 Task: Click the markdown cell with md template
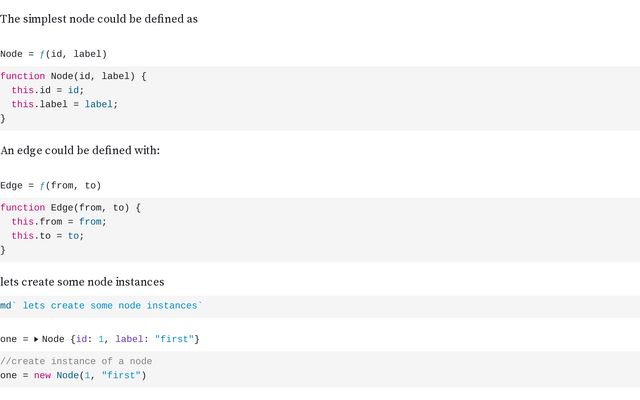(101, 306)
